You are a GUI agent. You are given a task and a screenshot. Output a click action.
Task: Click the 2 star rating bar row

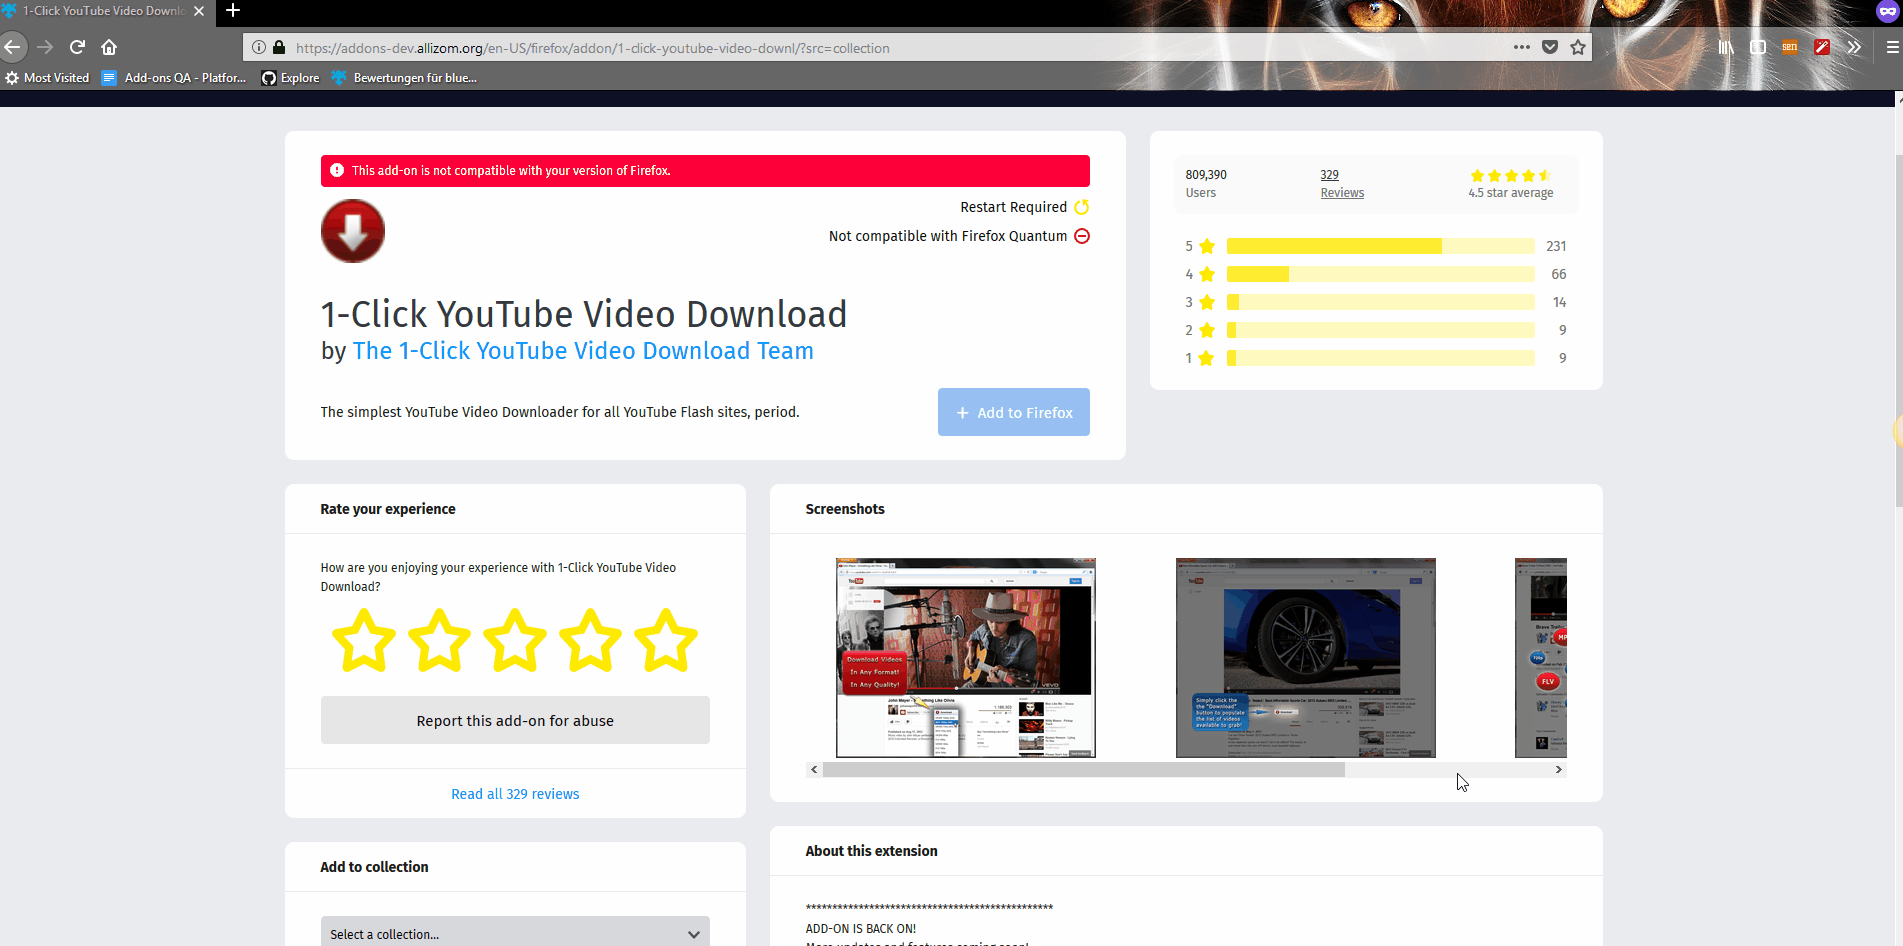click(1376, 330)
